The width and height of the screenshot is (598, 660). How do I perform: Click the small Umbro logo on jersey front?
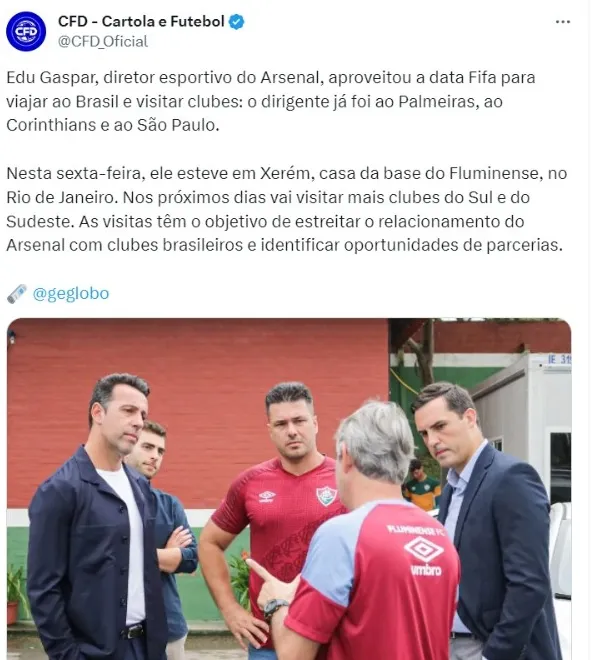[267, 497]
